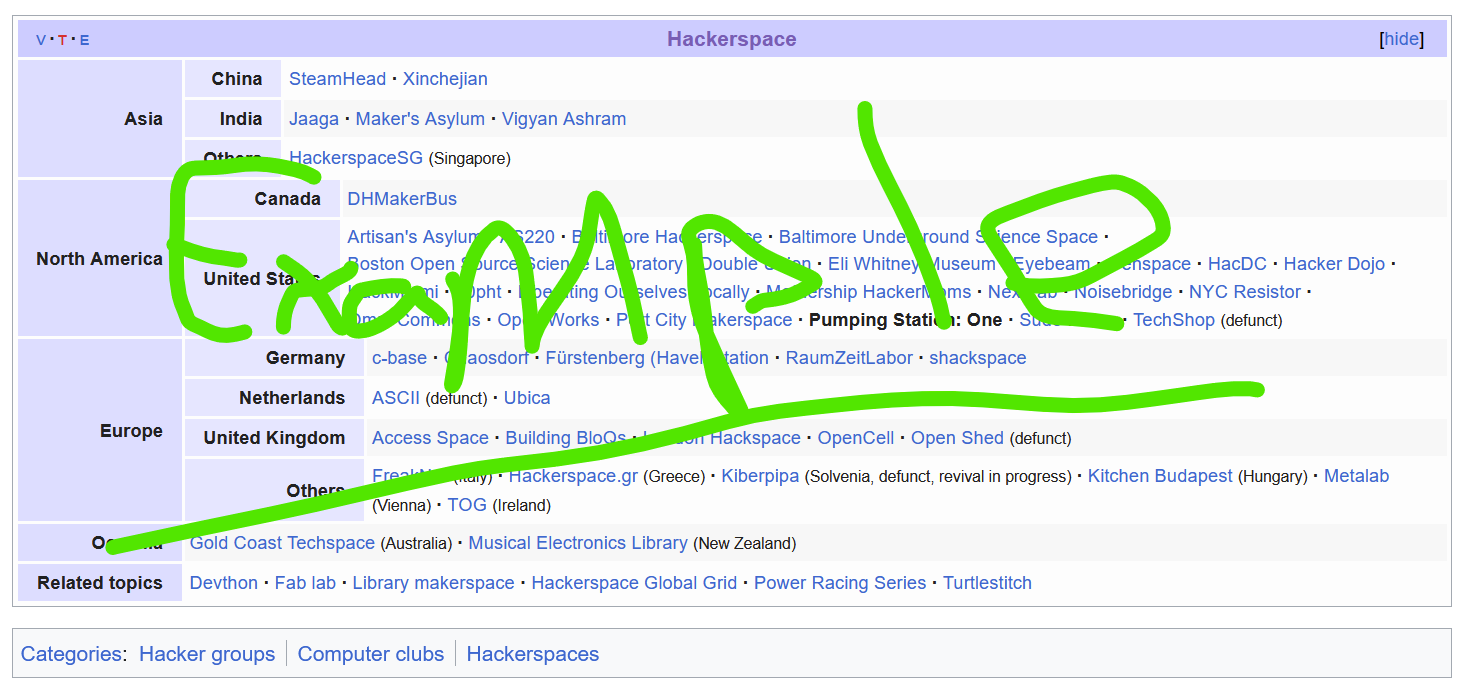
Task: Open the HackerspaceSG link
Action: [x=355, y=158]
